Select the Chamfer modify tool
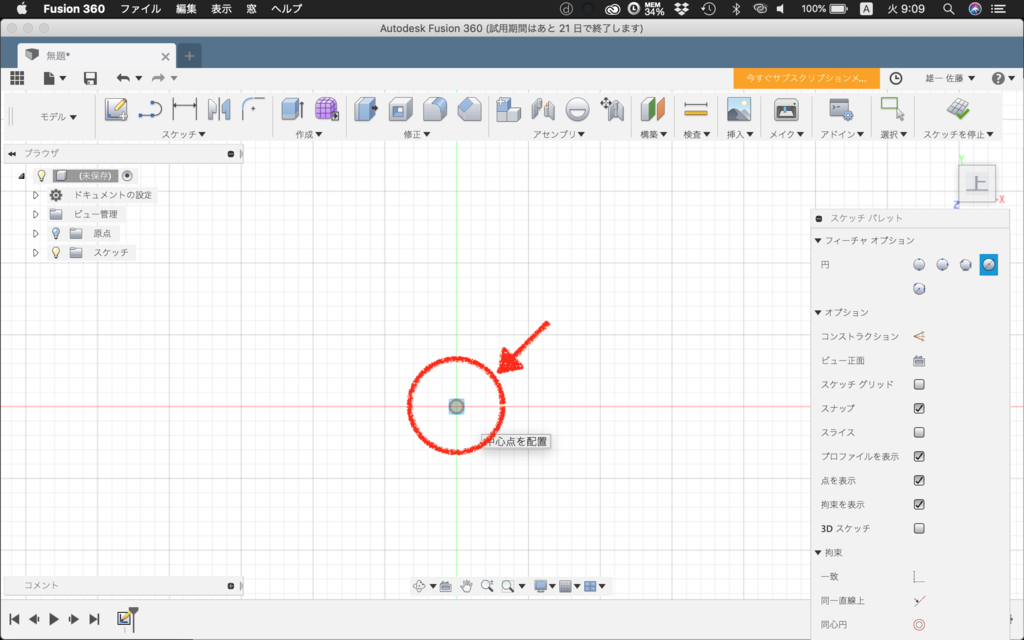The height and width of the screenshot is (640, 1024). [x=469, y=109]
